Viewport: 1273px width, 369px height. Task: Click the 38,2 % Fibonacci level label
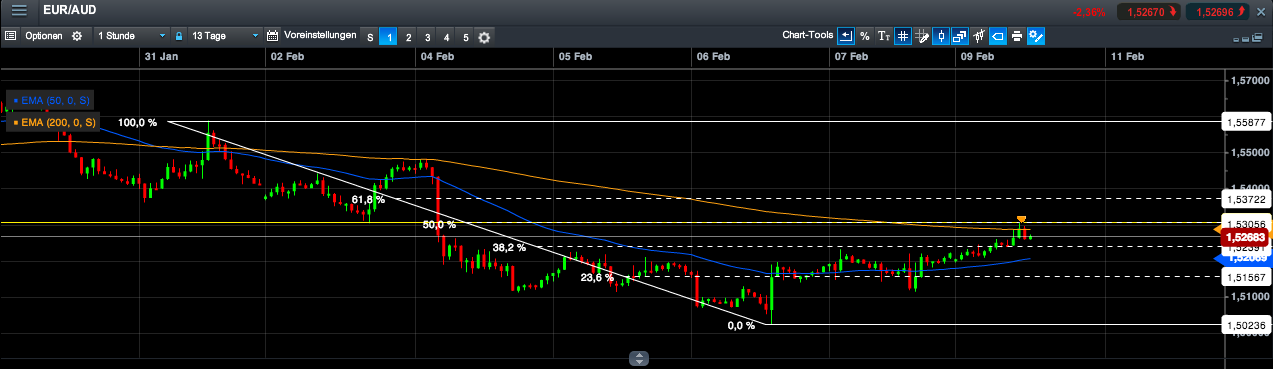508,247
